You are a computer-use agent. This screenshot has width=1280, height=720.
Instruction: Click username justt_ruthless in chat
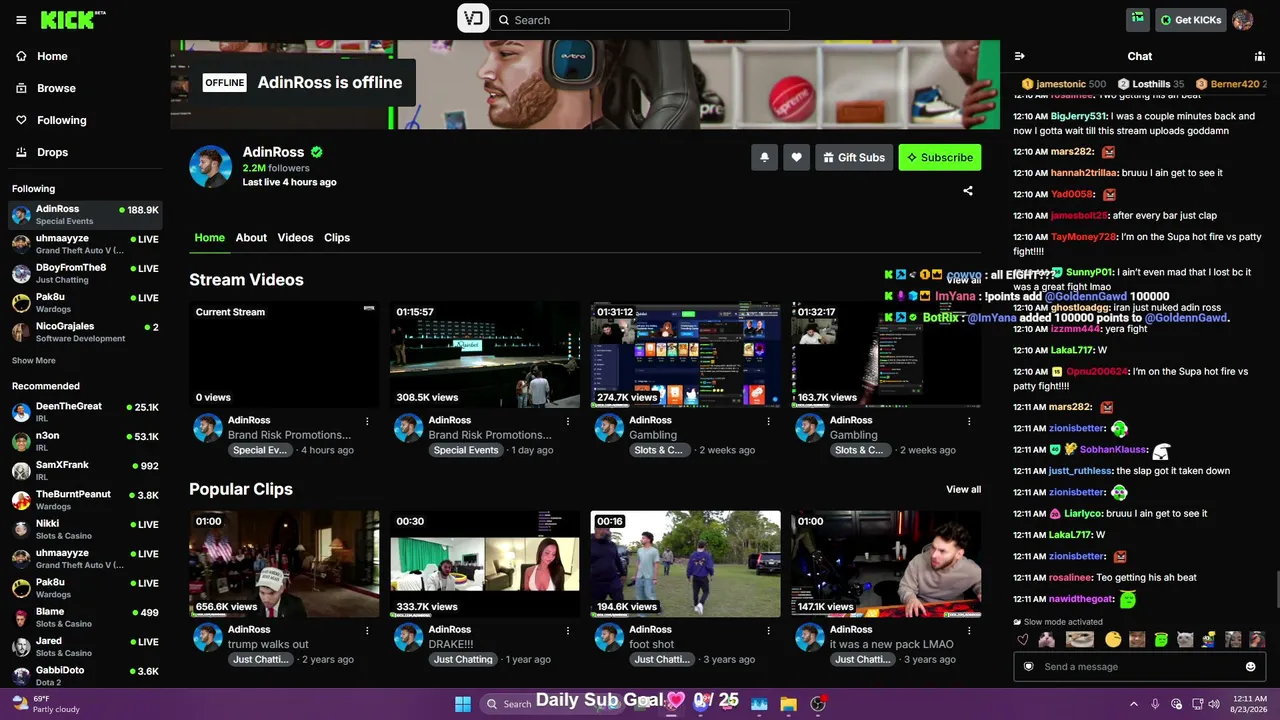(x=1080, y=471)
